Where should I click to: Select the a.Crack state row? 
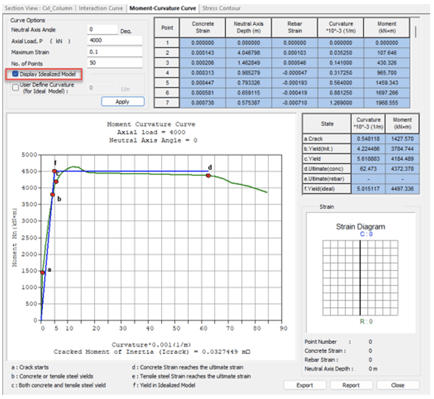(361, 139)
